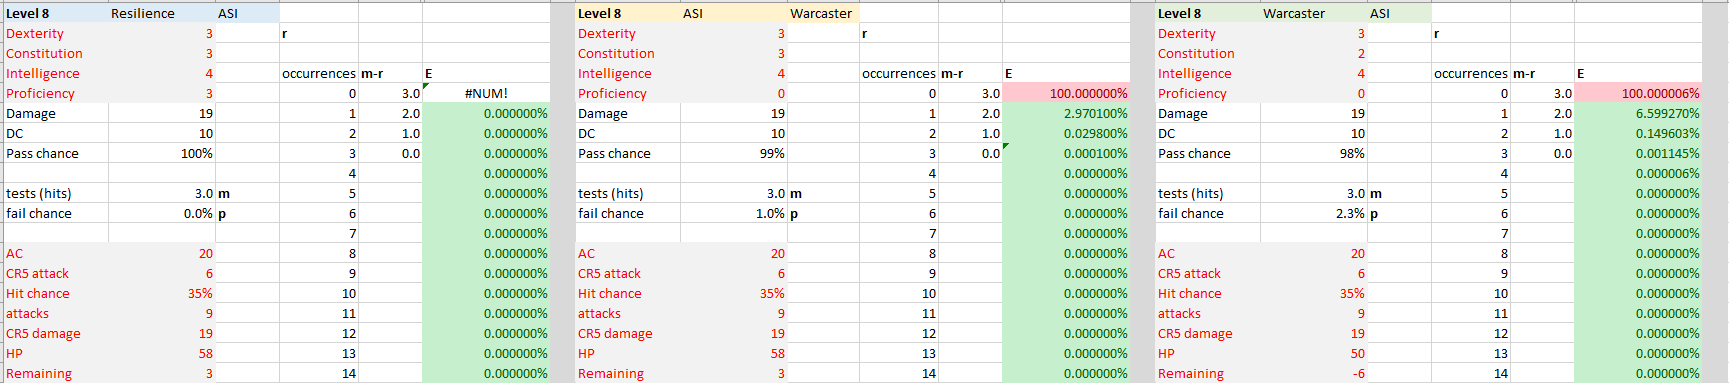The width and height of the screenshot is (1729, 383).
Task: Click 'Level 8' in the green header row
Action: [1180, 13]
